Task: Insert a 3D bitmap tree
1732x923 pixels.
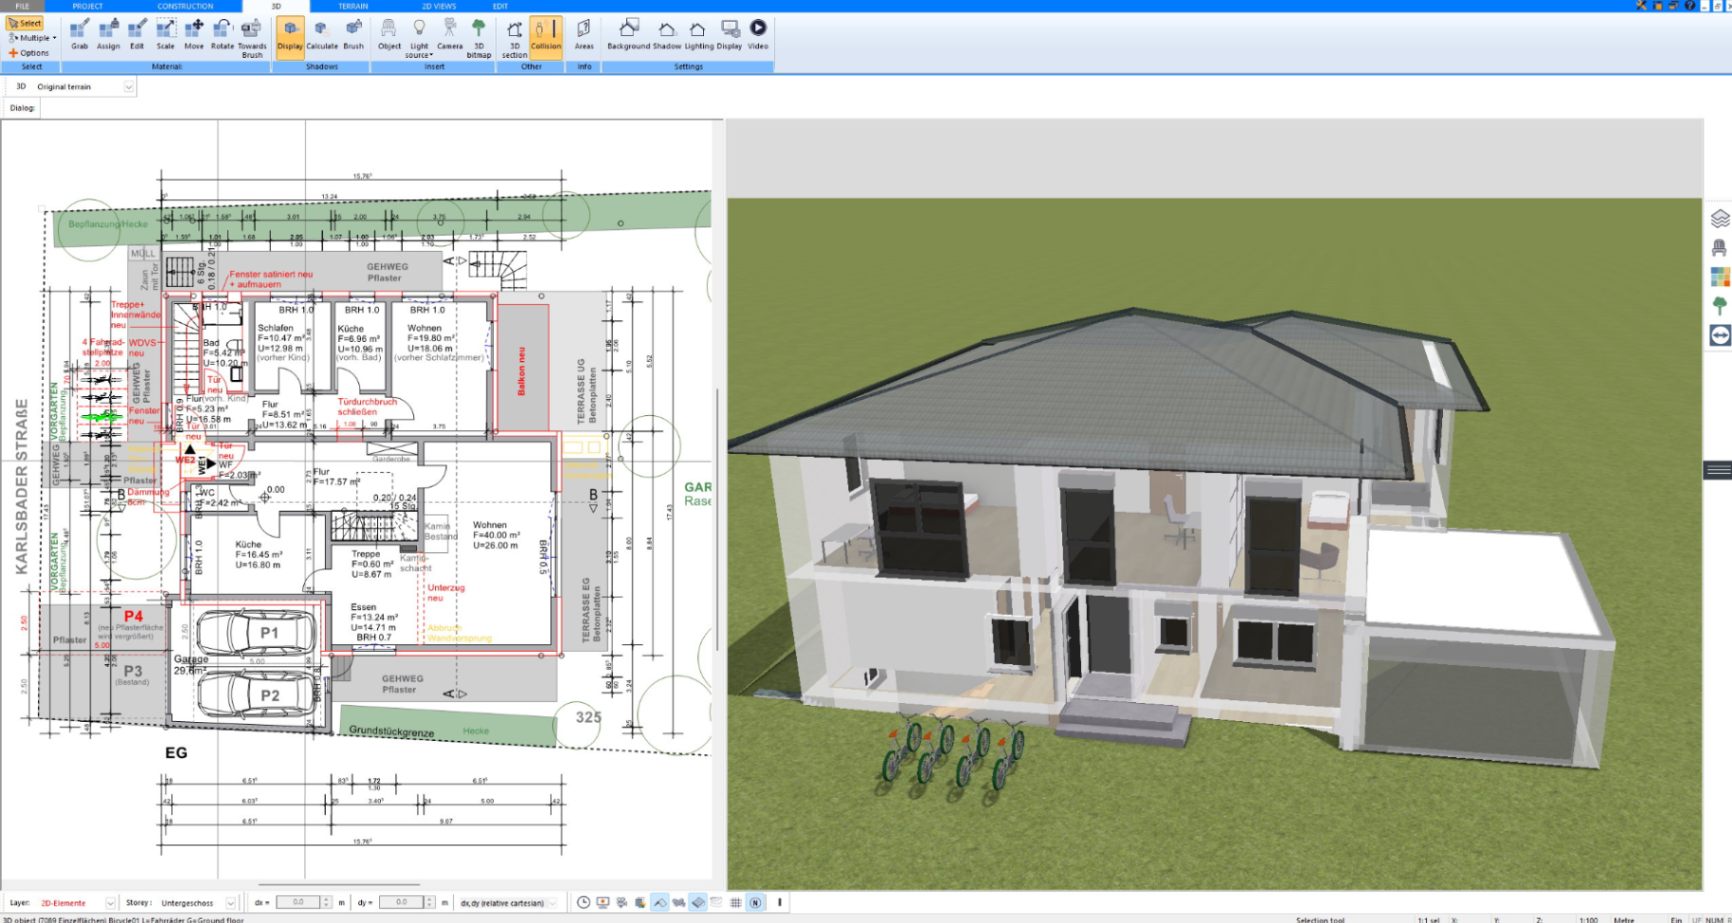Action: pyautogui.click(x=479, y=38)
